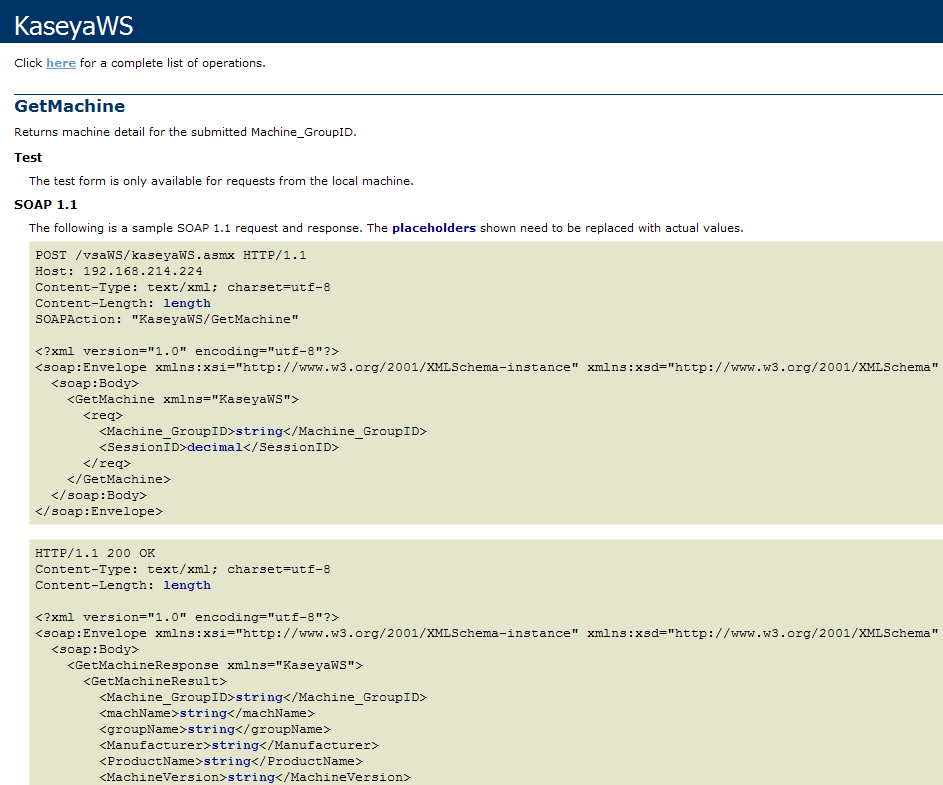Select the 'SOAP 1.1' section heading

(46, 205)
